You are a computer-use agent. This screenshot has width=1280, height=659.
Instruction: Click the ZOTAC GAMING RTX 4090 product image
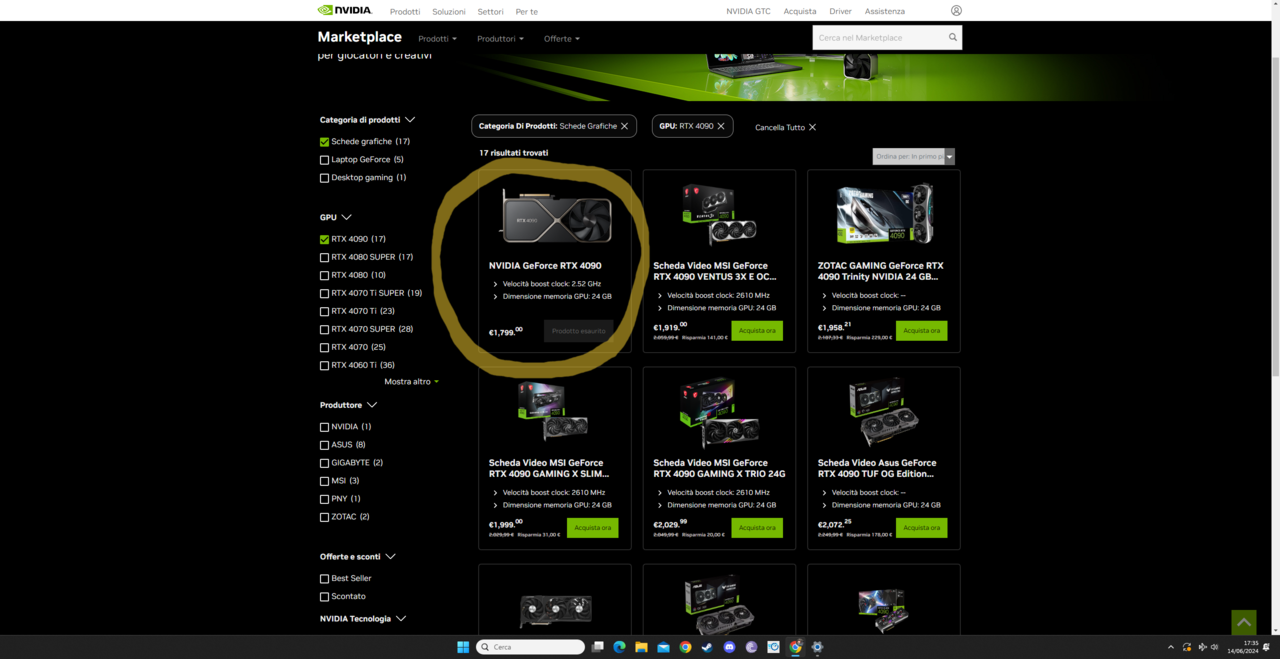[x=884, y=214]
